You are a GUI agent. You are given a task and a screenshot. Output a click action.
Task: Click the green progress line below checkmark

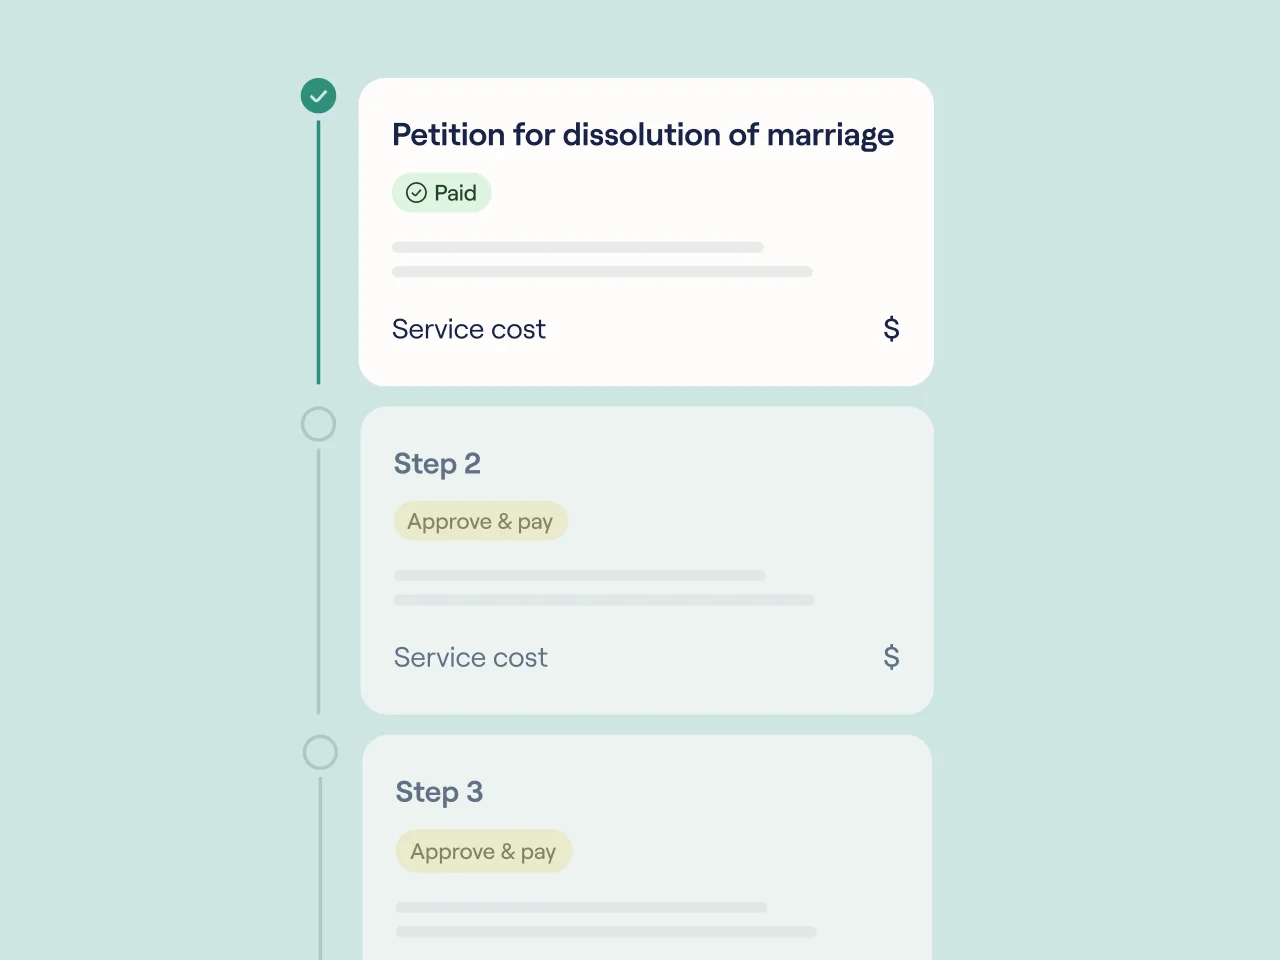coord(318,252)
